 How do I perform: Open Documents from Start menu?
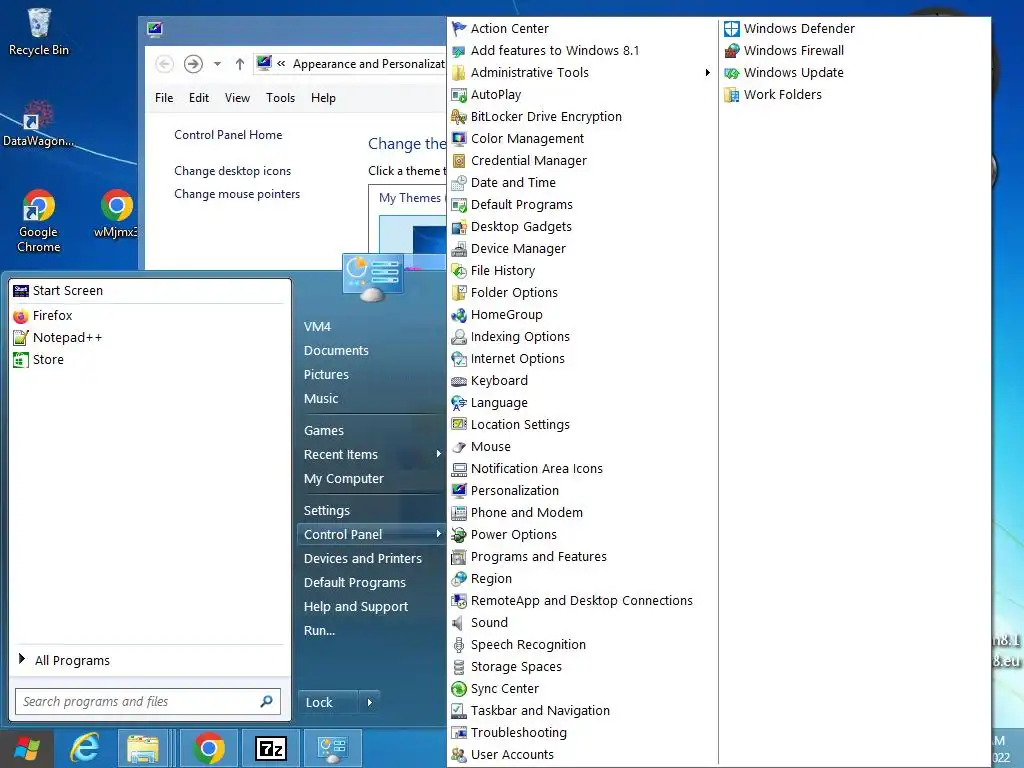(336, 351)
